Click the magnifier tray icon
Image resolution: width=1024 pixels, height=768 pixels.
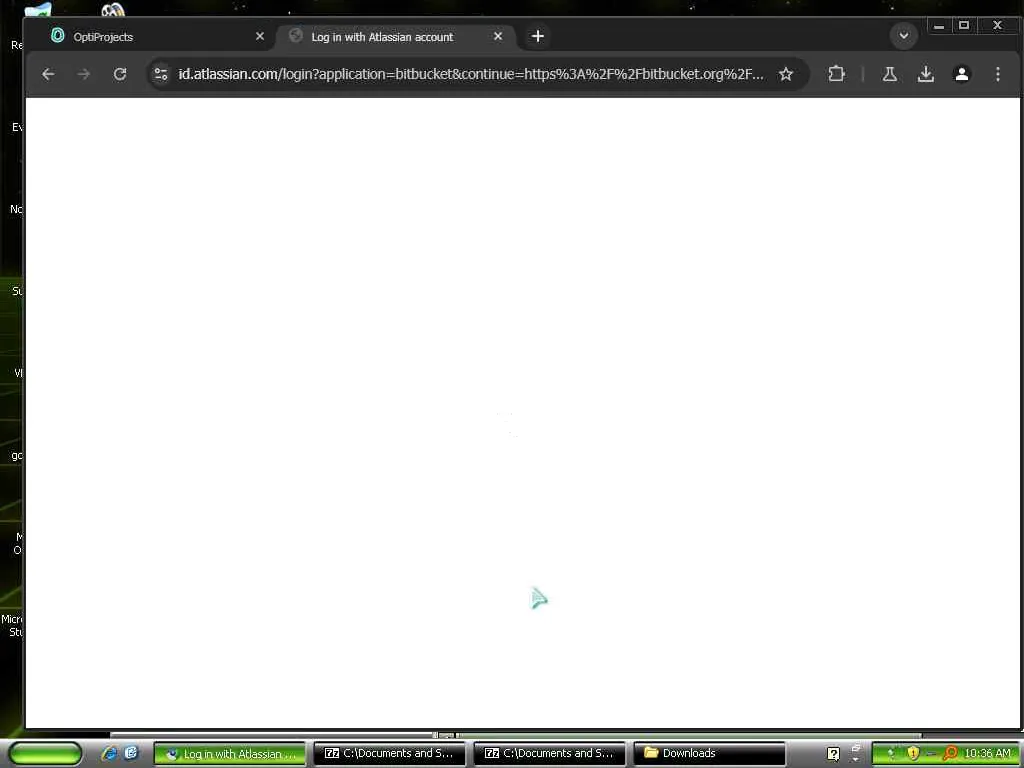pyautogui.click(x=950, y=754)
